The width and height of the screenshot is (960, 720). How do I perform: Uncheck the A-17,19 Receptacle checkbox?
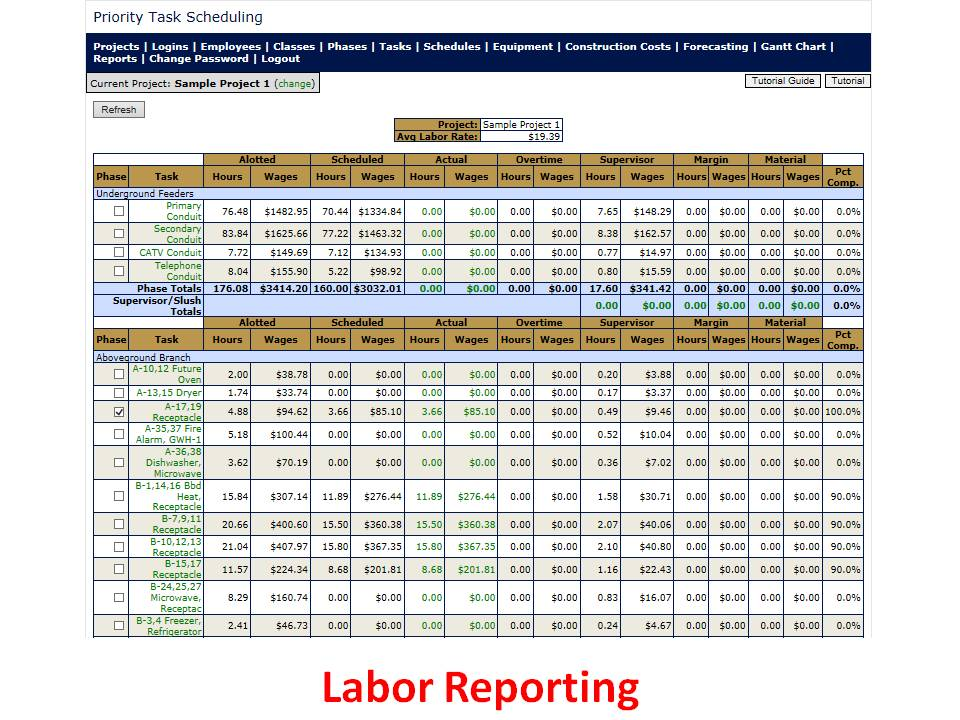click(119, 412)
